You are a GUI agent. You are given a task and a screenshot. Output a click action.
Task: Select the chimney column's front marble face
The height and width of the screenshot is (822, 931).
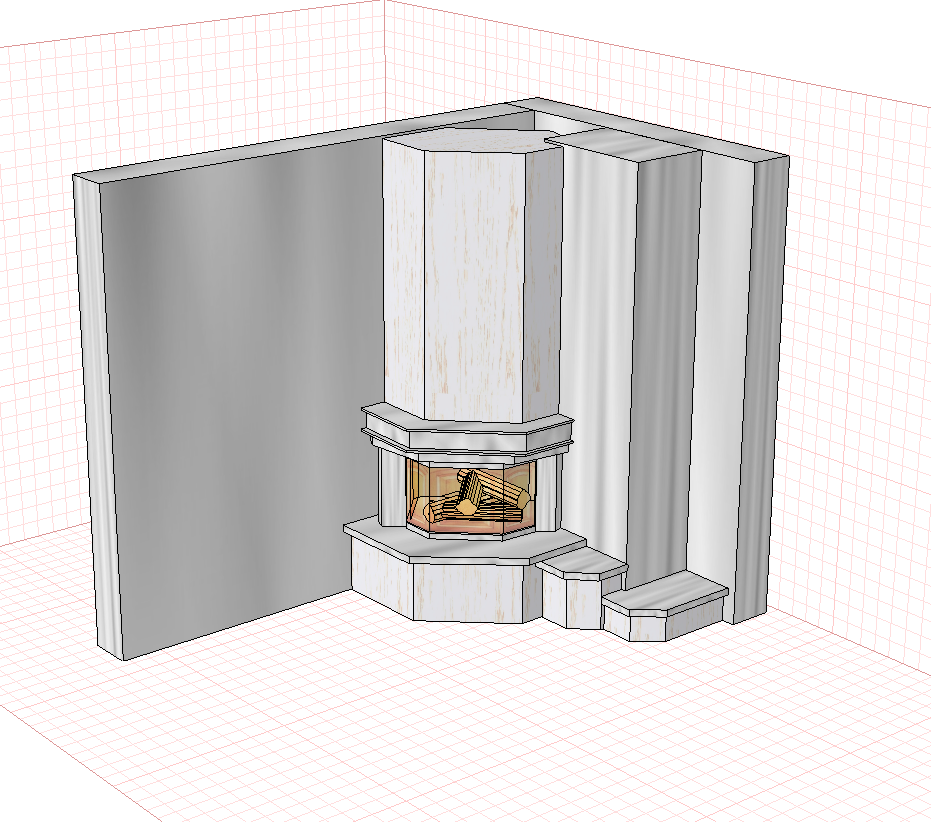pyautogui.click(x=475, y=285)
